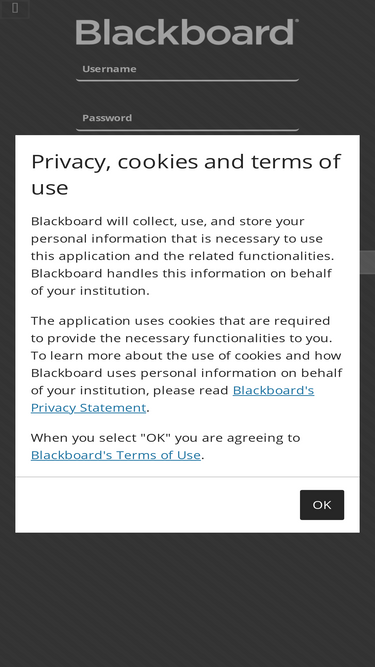
Task: Click the underline beneath the Username field
Action: [x=187, y=80]
